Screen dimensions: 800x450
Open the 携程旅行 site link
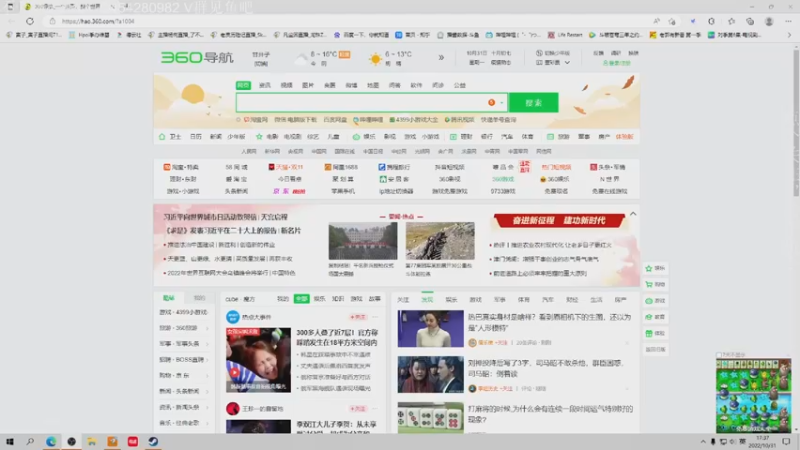tap(394, 167)
